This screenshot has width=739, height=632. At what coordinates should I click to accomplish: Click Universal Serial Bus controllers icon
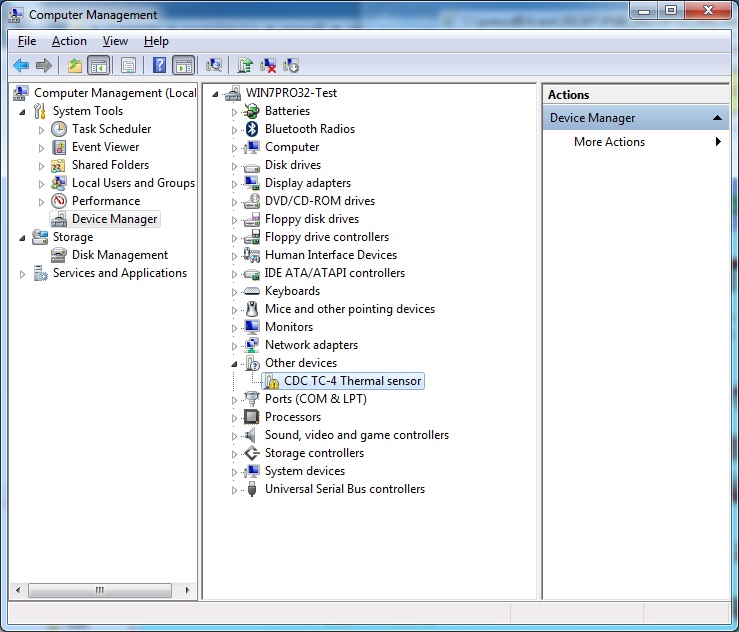[252, 489]
